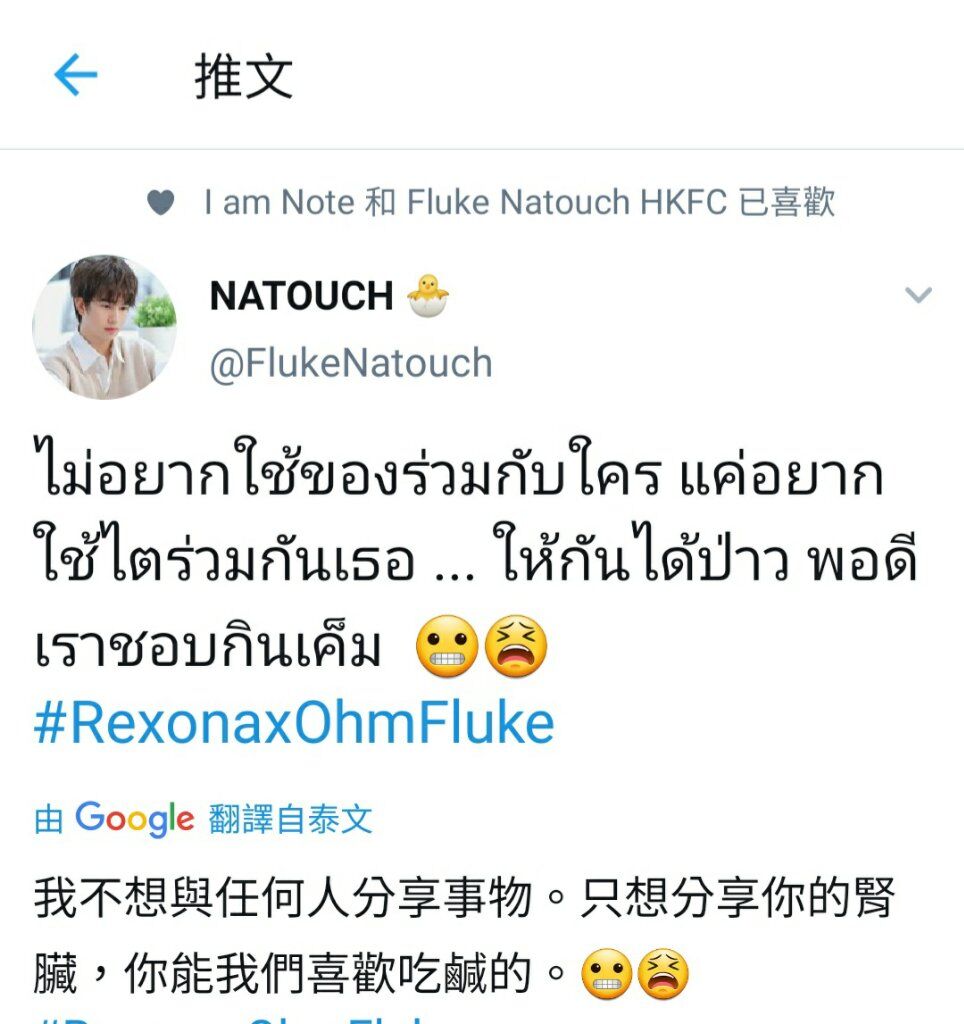Open the tweet options chevron menu
964x1024 pixels.
(918, 295)
